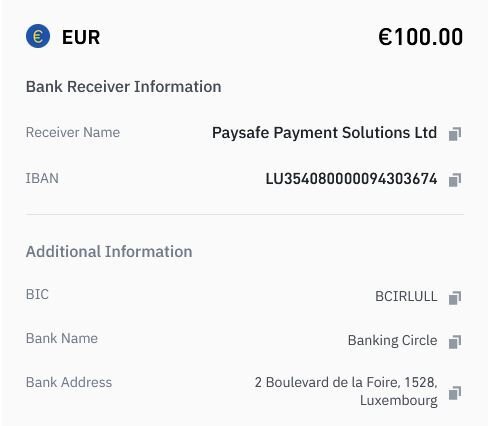Screen dimensions: 504x426
Task: Click the BIC field label
Action: pos(37,294)
